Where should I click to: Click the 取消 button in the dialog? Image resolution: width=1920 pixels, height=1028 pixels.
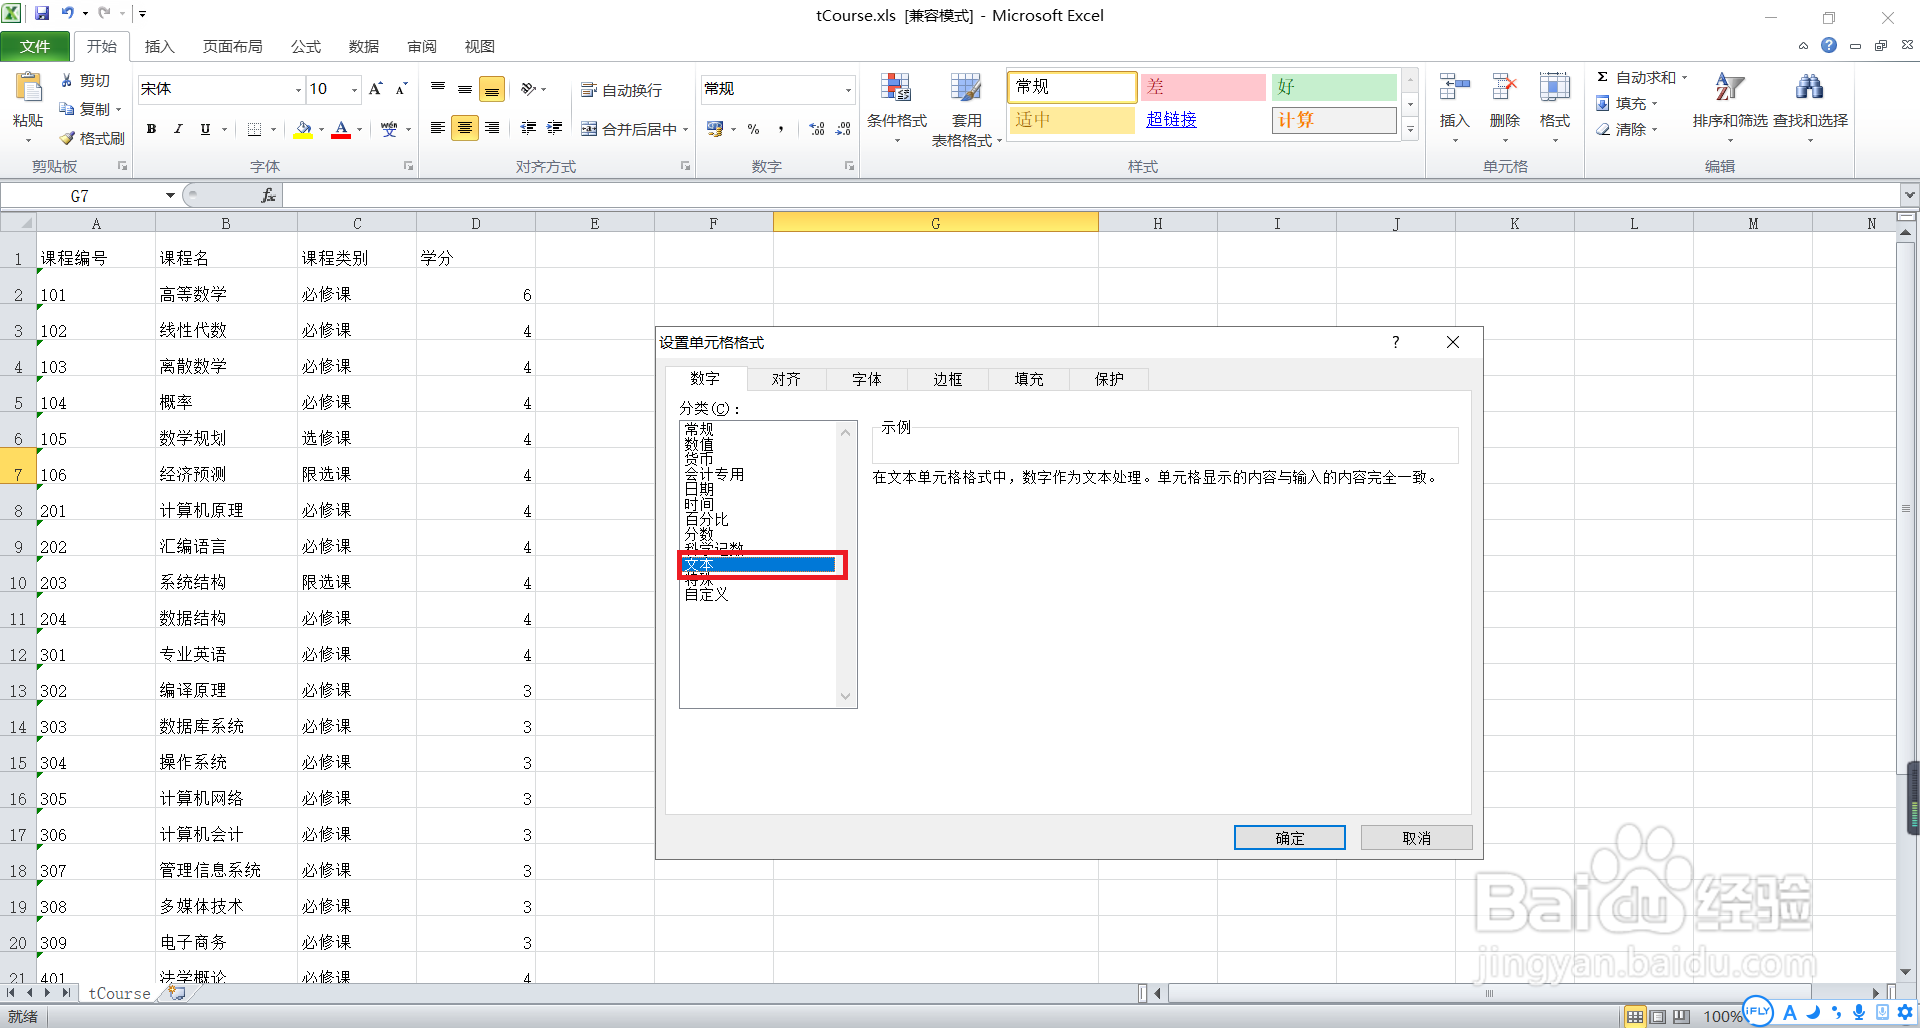click(x=1416, y=837)
